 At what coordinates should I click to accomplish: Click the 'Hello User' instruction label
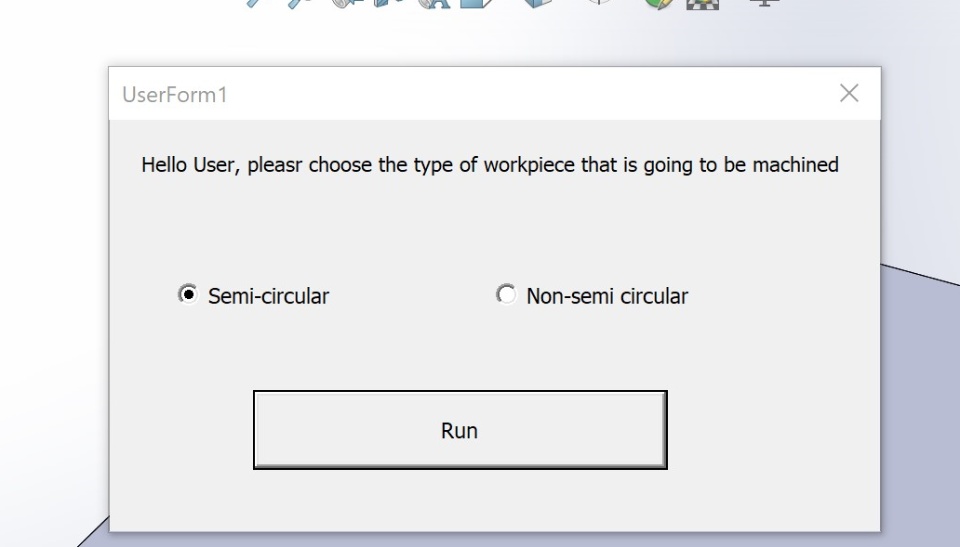(x=490, y=165)
